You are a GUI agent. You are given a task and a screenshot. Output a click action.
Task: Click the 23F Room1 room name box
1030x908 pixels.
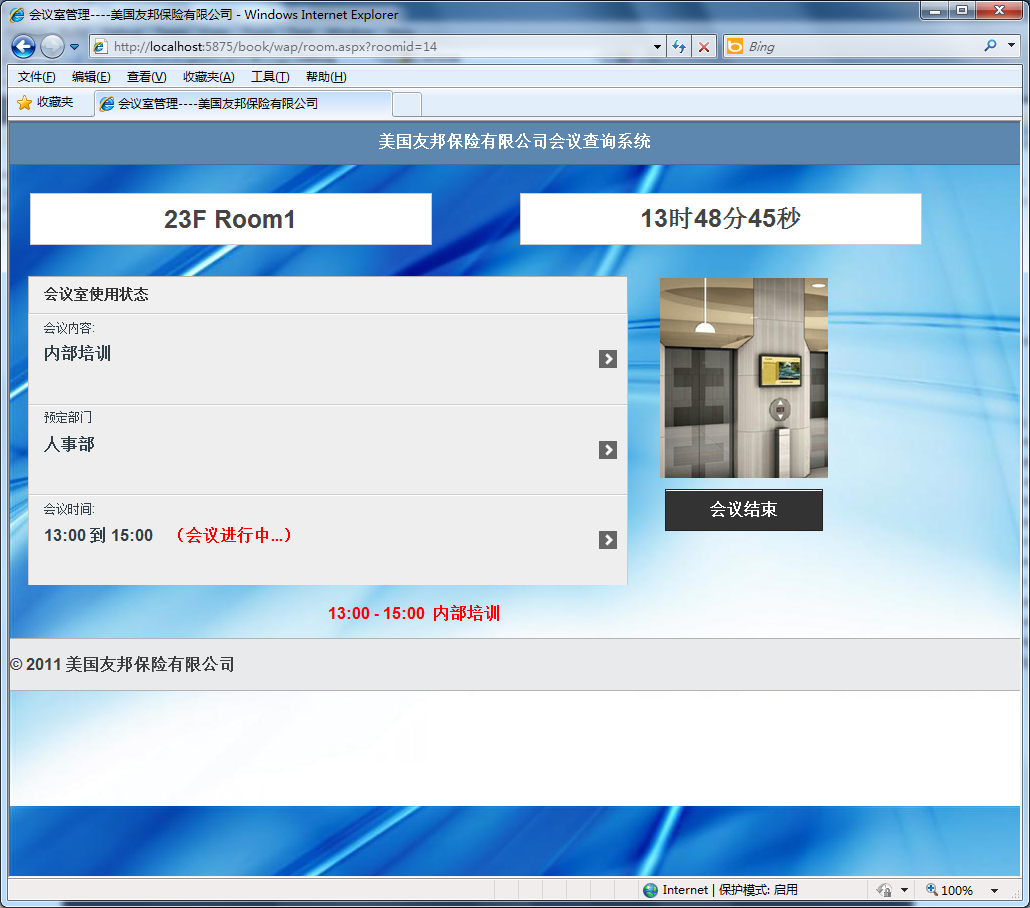[x=231, y=219]
